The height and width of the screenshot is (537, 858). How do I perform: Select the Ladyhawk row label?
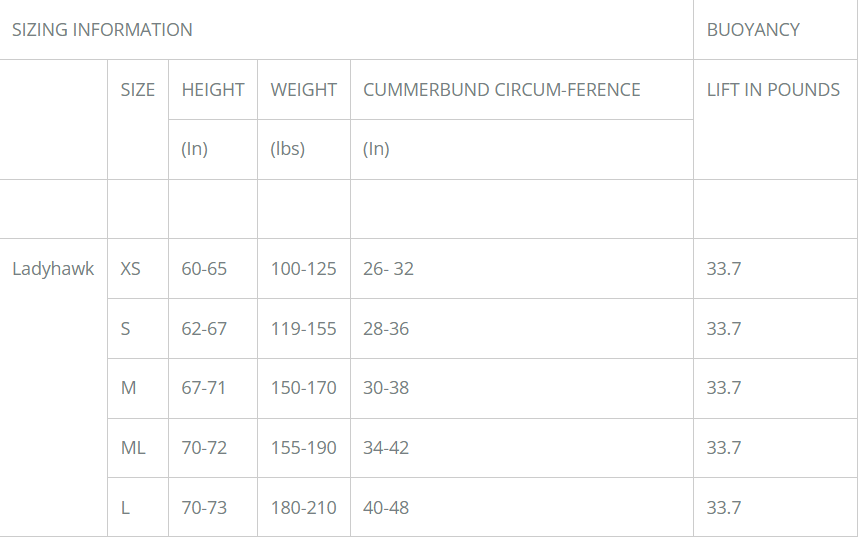(53, 269)
